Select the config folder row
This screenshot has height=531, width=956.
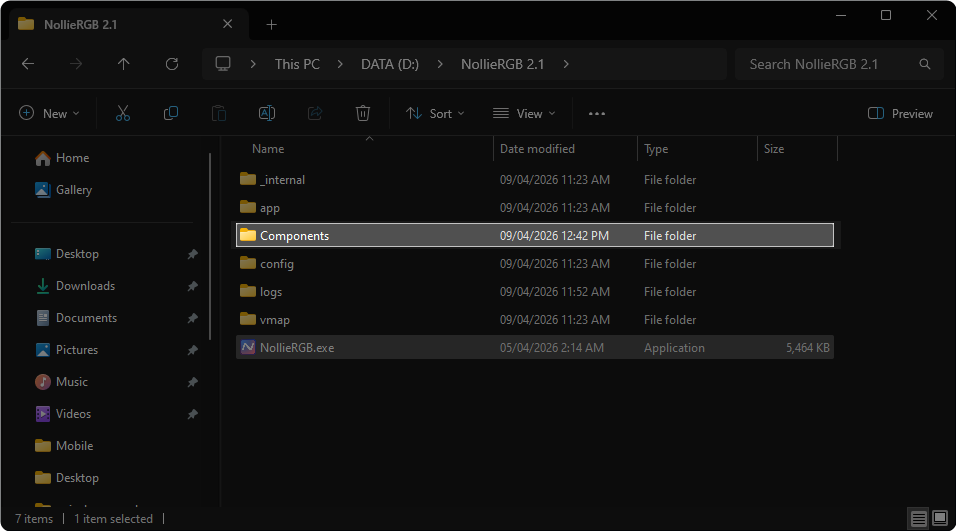(535, 263)
